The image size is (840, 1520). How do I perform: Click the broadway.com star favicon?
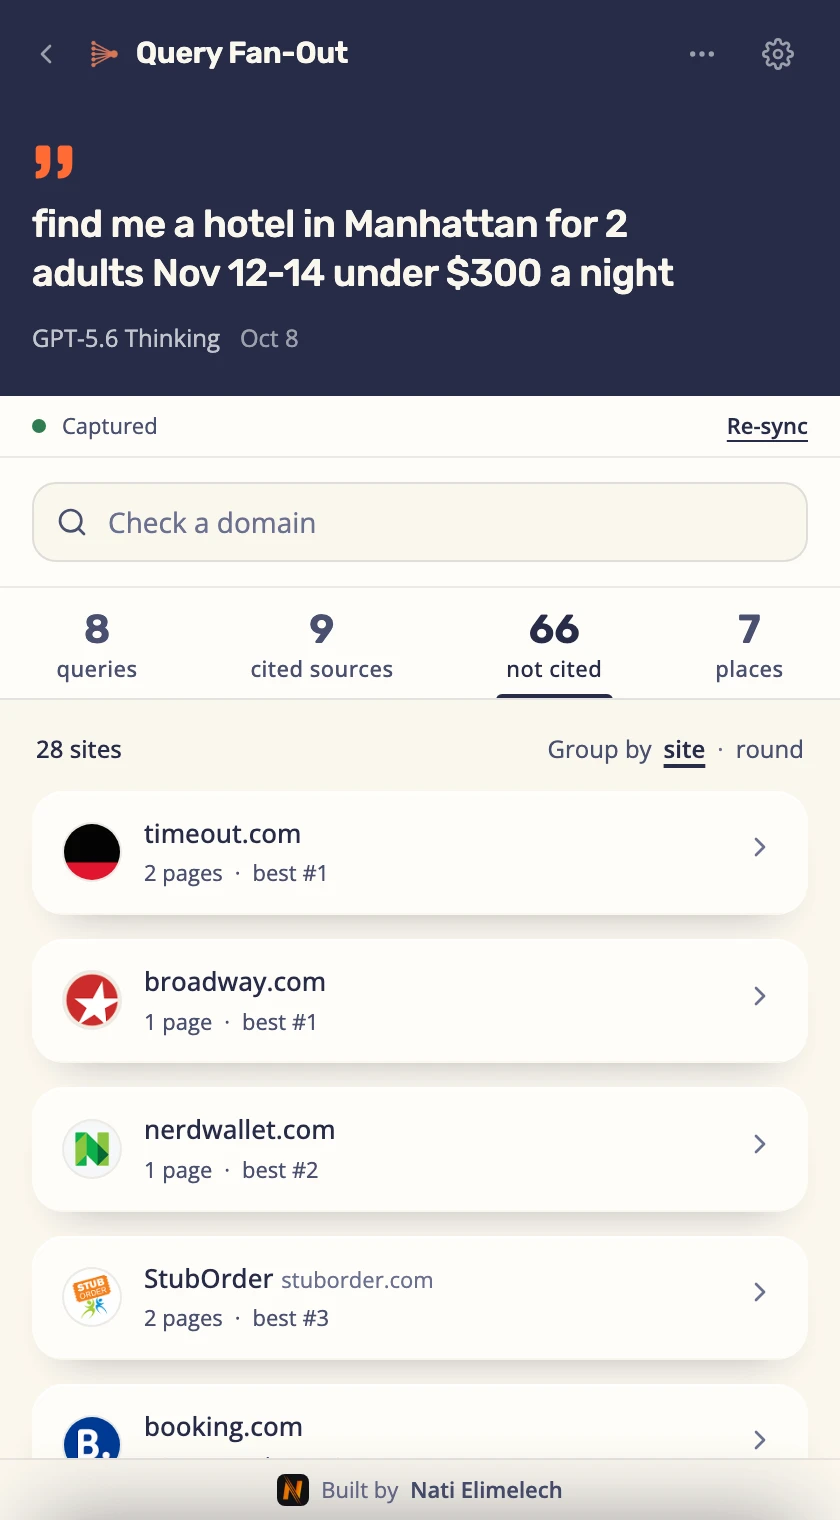(92, 1000)
